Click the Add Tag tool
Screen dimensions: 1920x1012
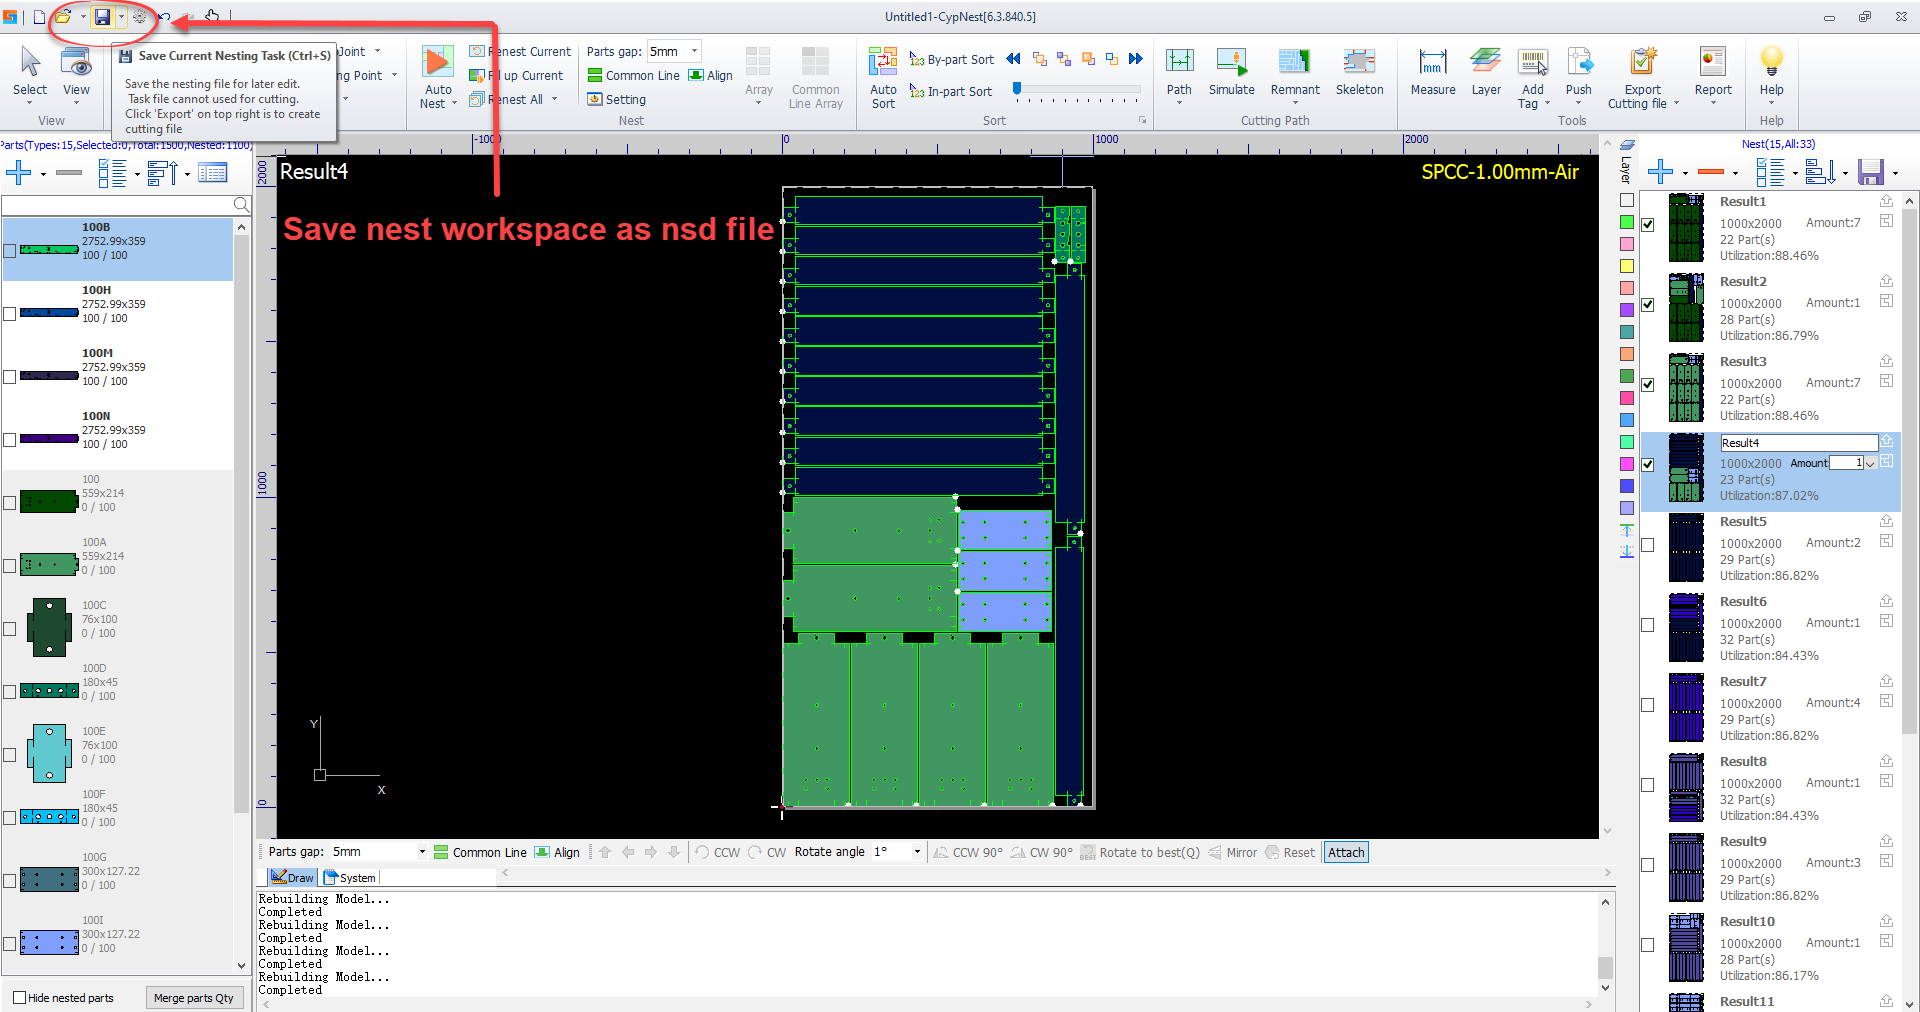point(1532,77)
